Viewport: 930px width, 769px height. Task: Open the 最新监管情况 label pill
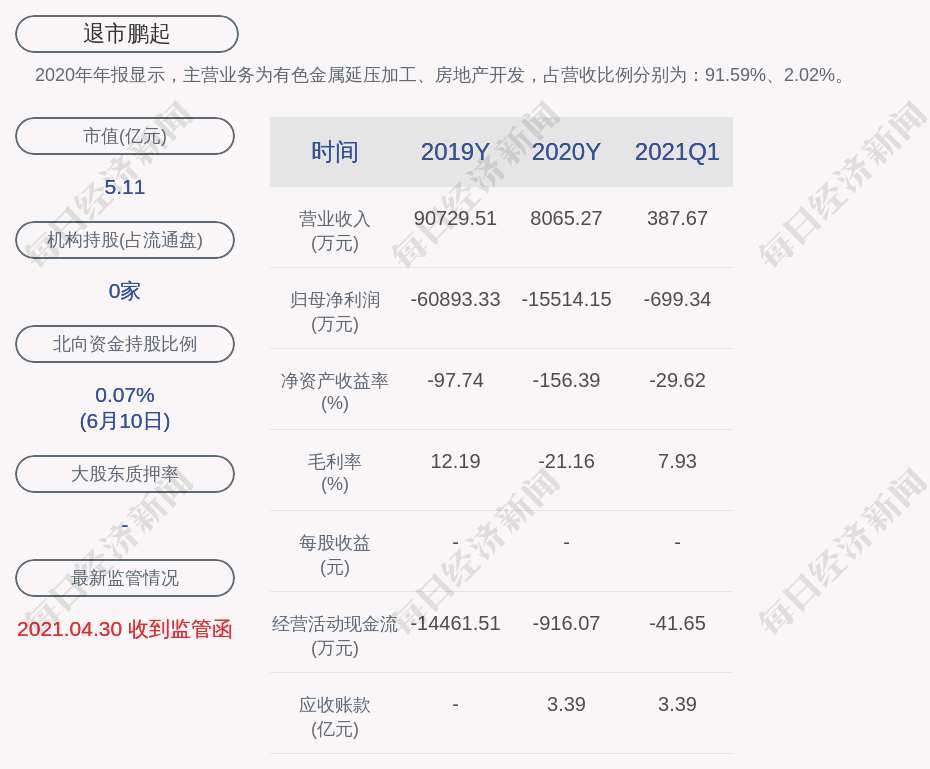pos(125,578)
